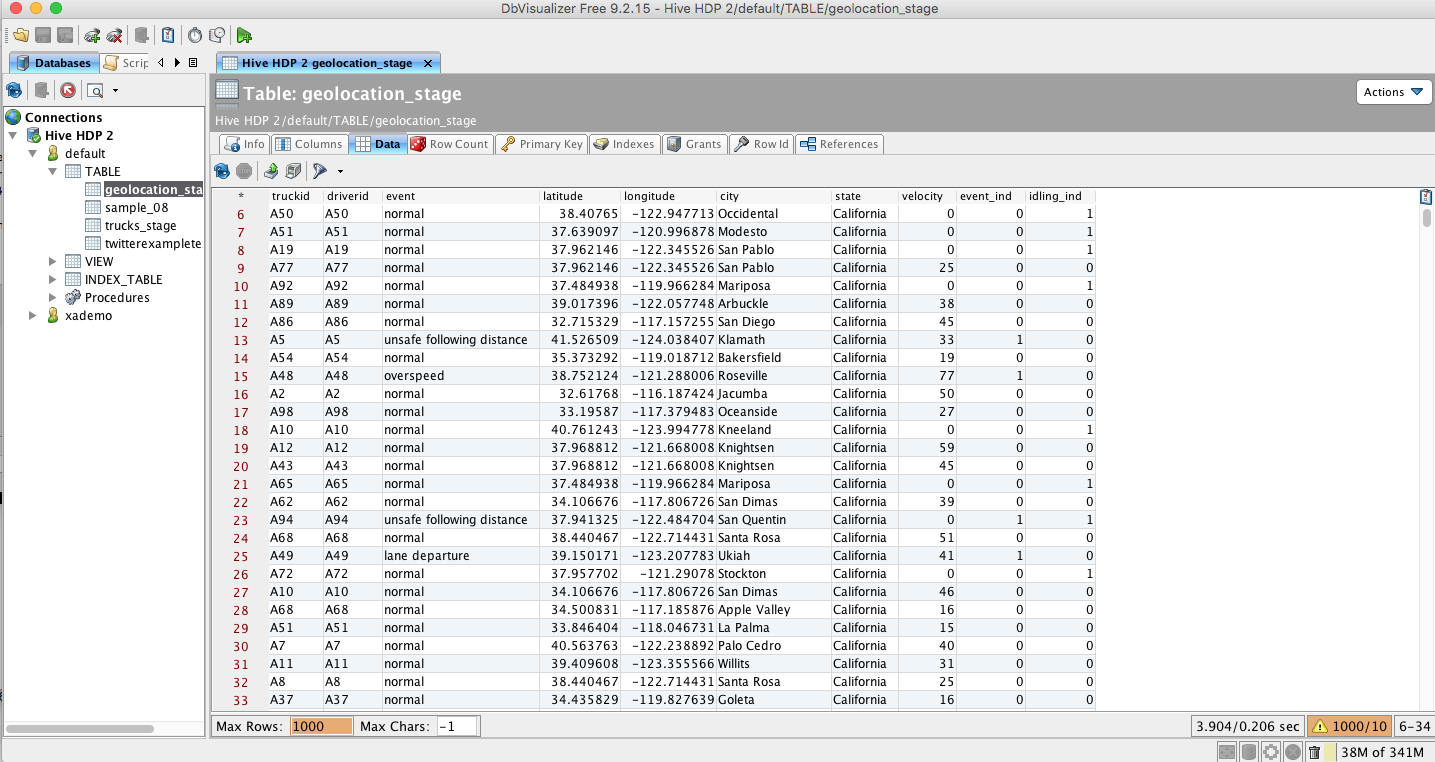The height and width of the screenshot is (762, 1435).
Task: Open the SQL Commander clipboard icon
Action: [x=167, y=34]
